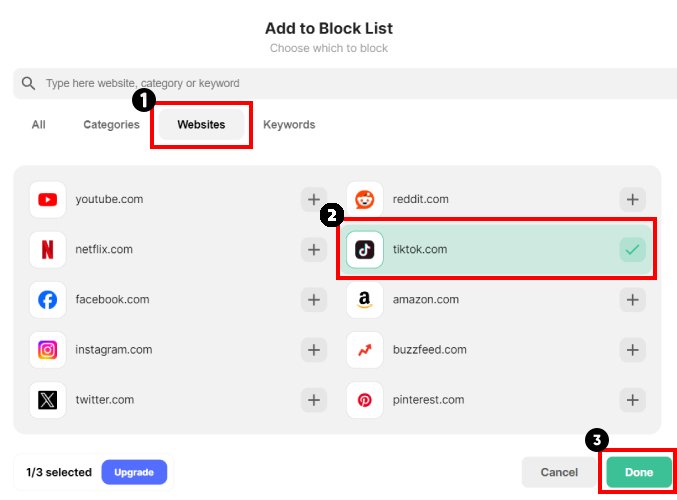Cancel the block list dialog
The width and height of the screenshot is (677, 500).
click(x=559, y=472)
